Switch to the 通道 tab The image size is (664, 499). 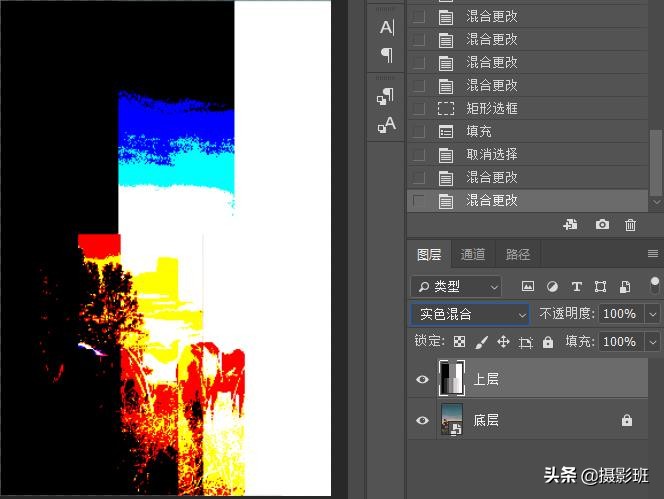pos(473,255)
